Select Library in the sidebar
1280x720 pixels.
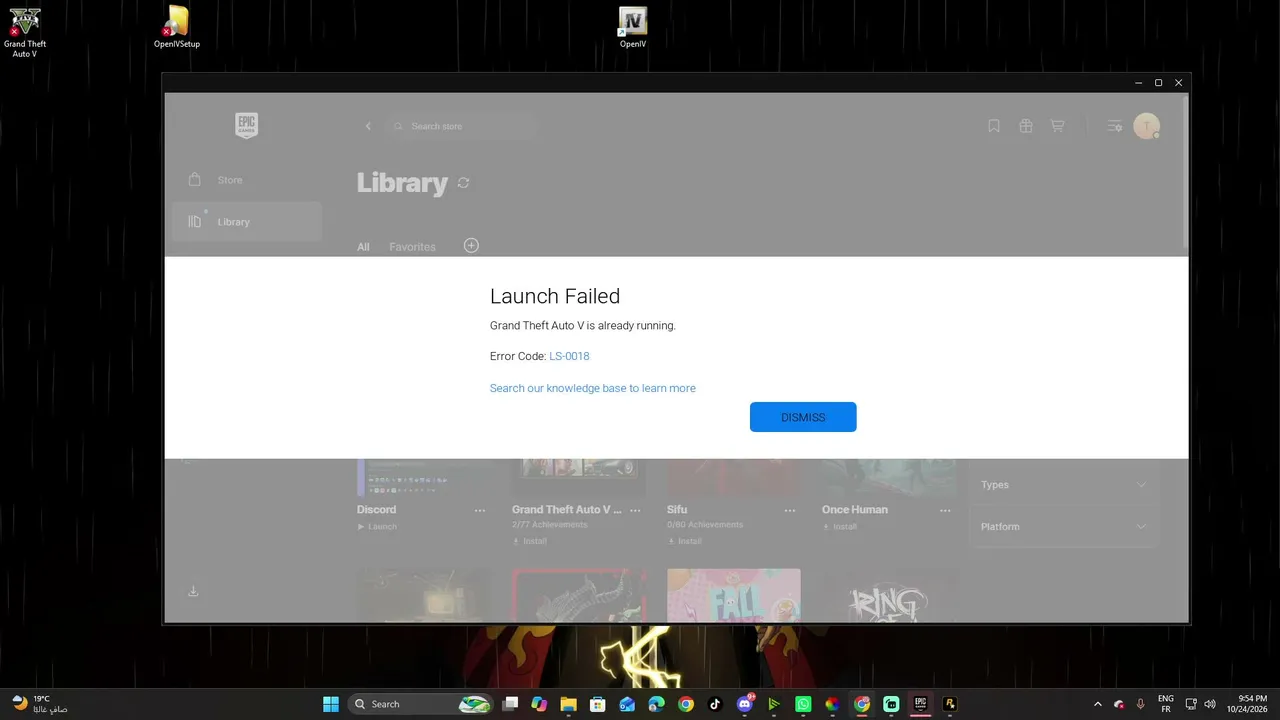click(x=247, y=222)
